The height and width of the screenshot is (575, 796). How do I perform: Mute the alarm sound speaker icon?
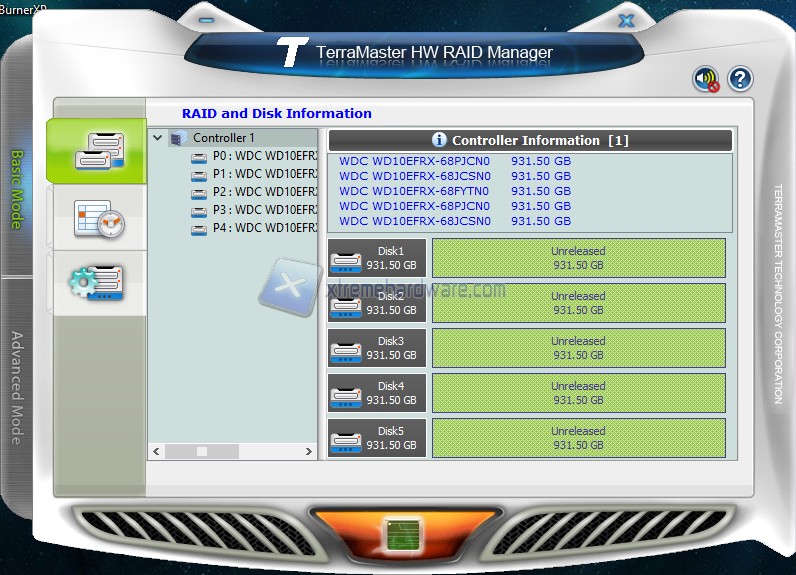[x=706, y=80]
